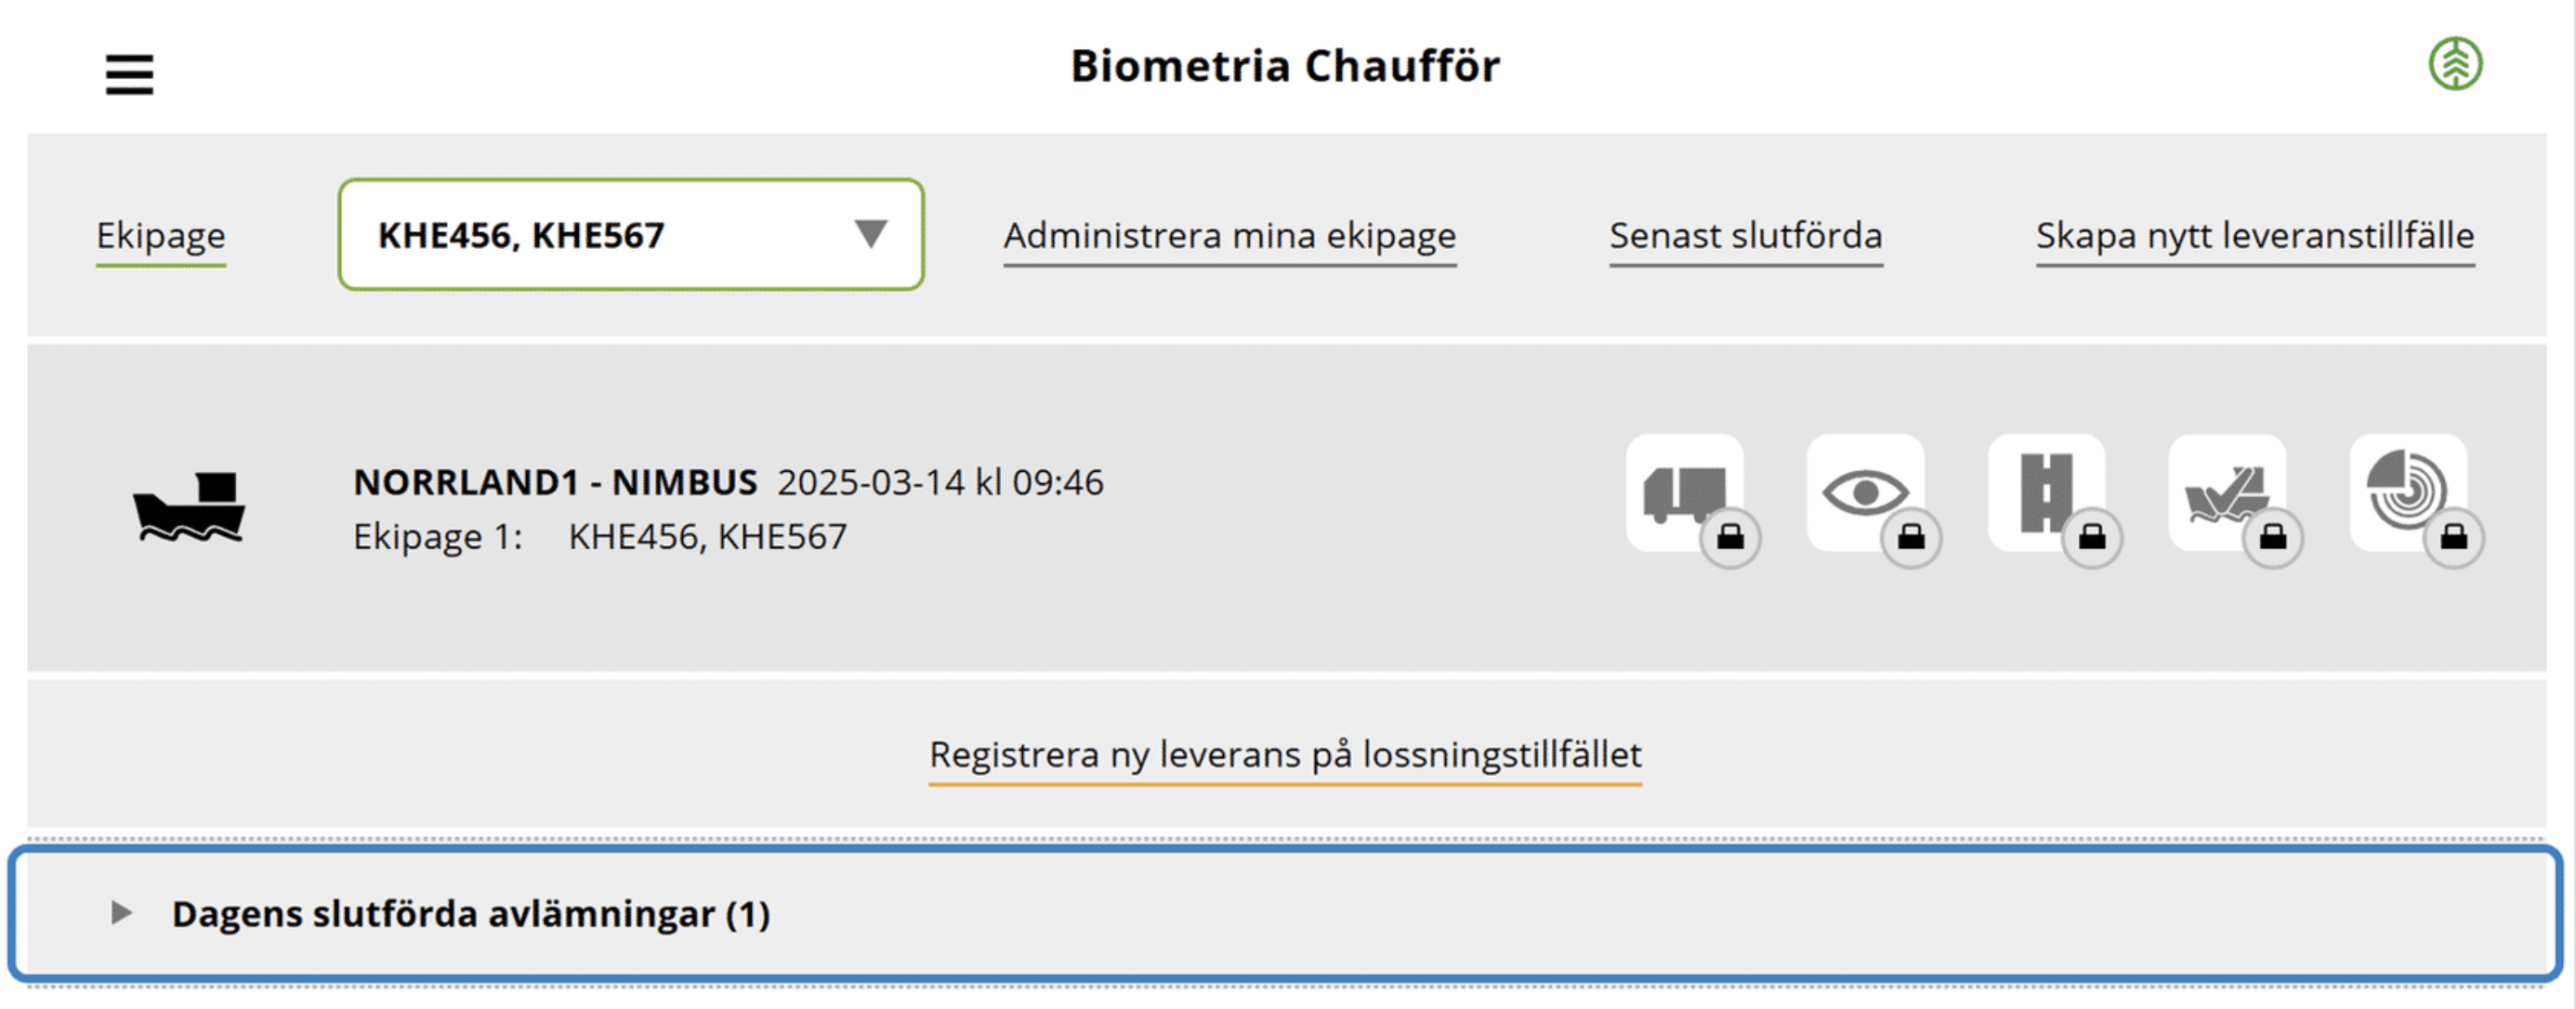Screen dimensions: 2576x1009
Task: Open the hamburger menu
Action: [129, 75]
